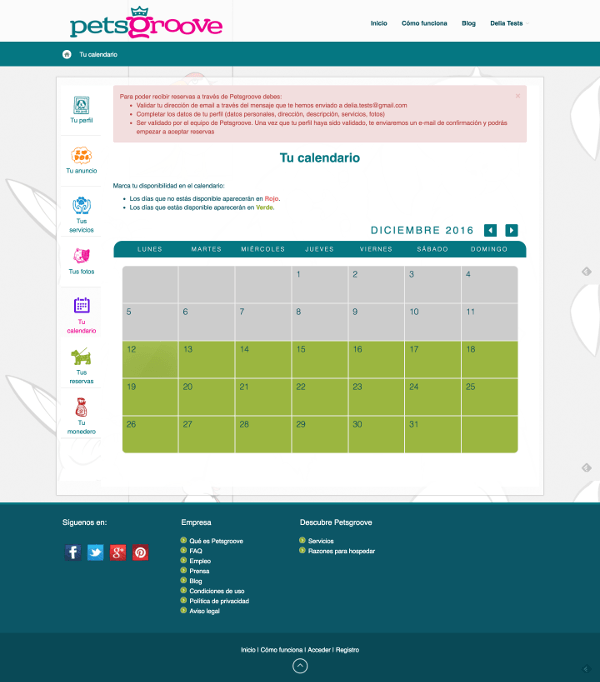
Task: Toggle availability for December 23
Action: [x=376, y=397]
